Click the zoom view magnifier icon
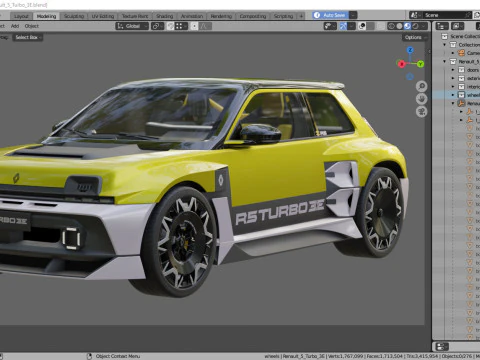The width and height of the screenshot is (480, 360). 422,86
